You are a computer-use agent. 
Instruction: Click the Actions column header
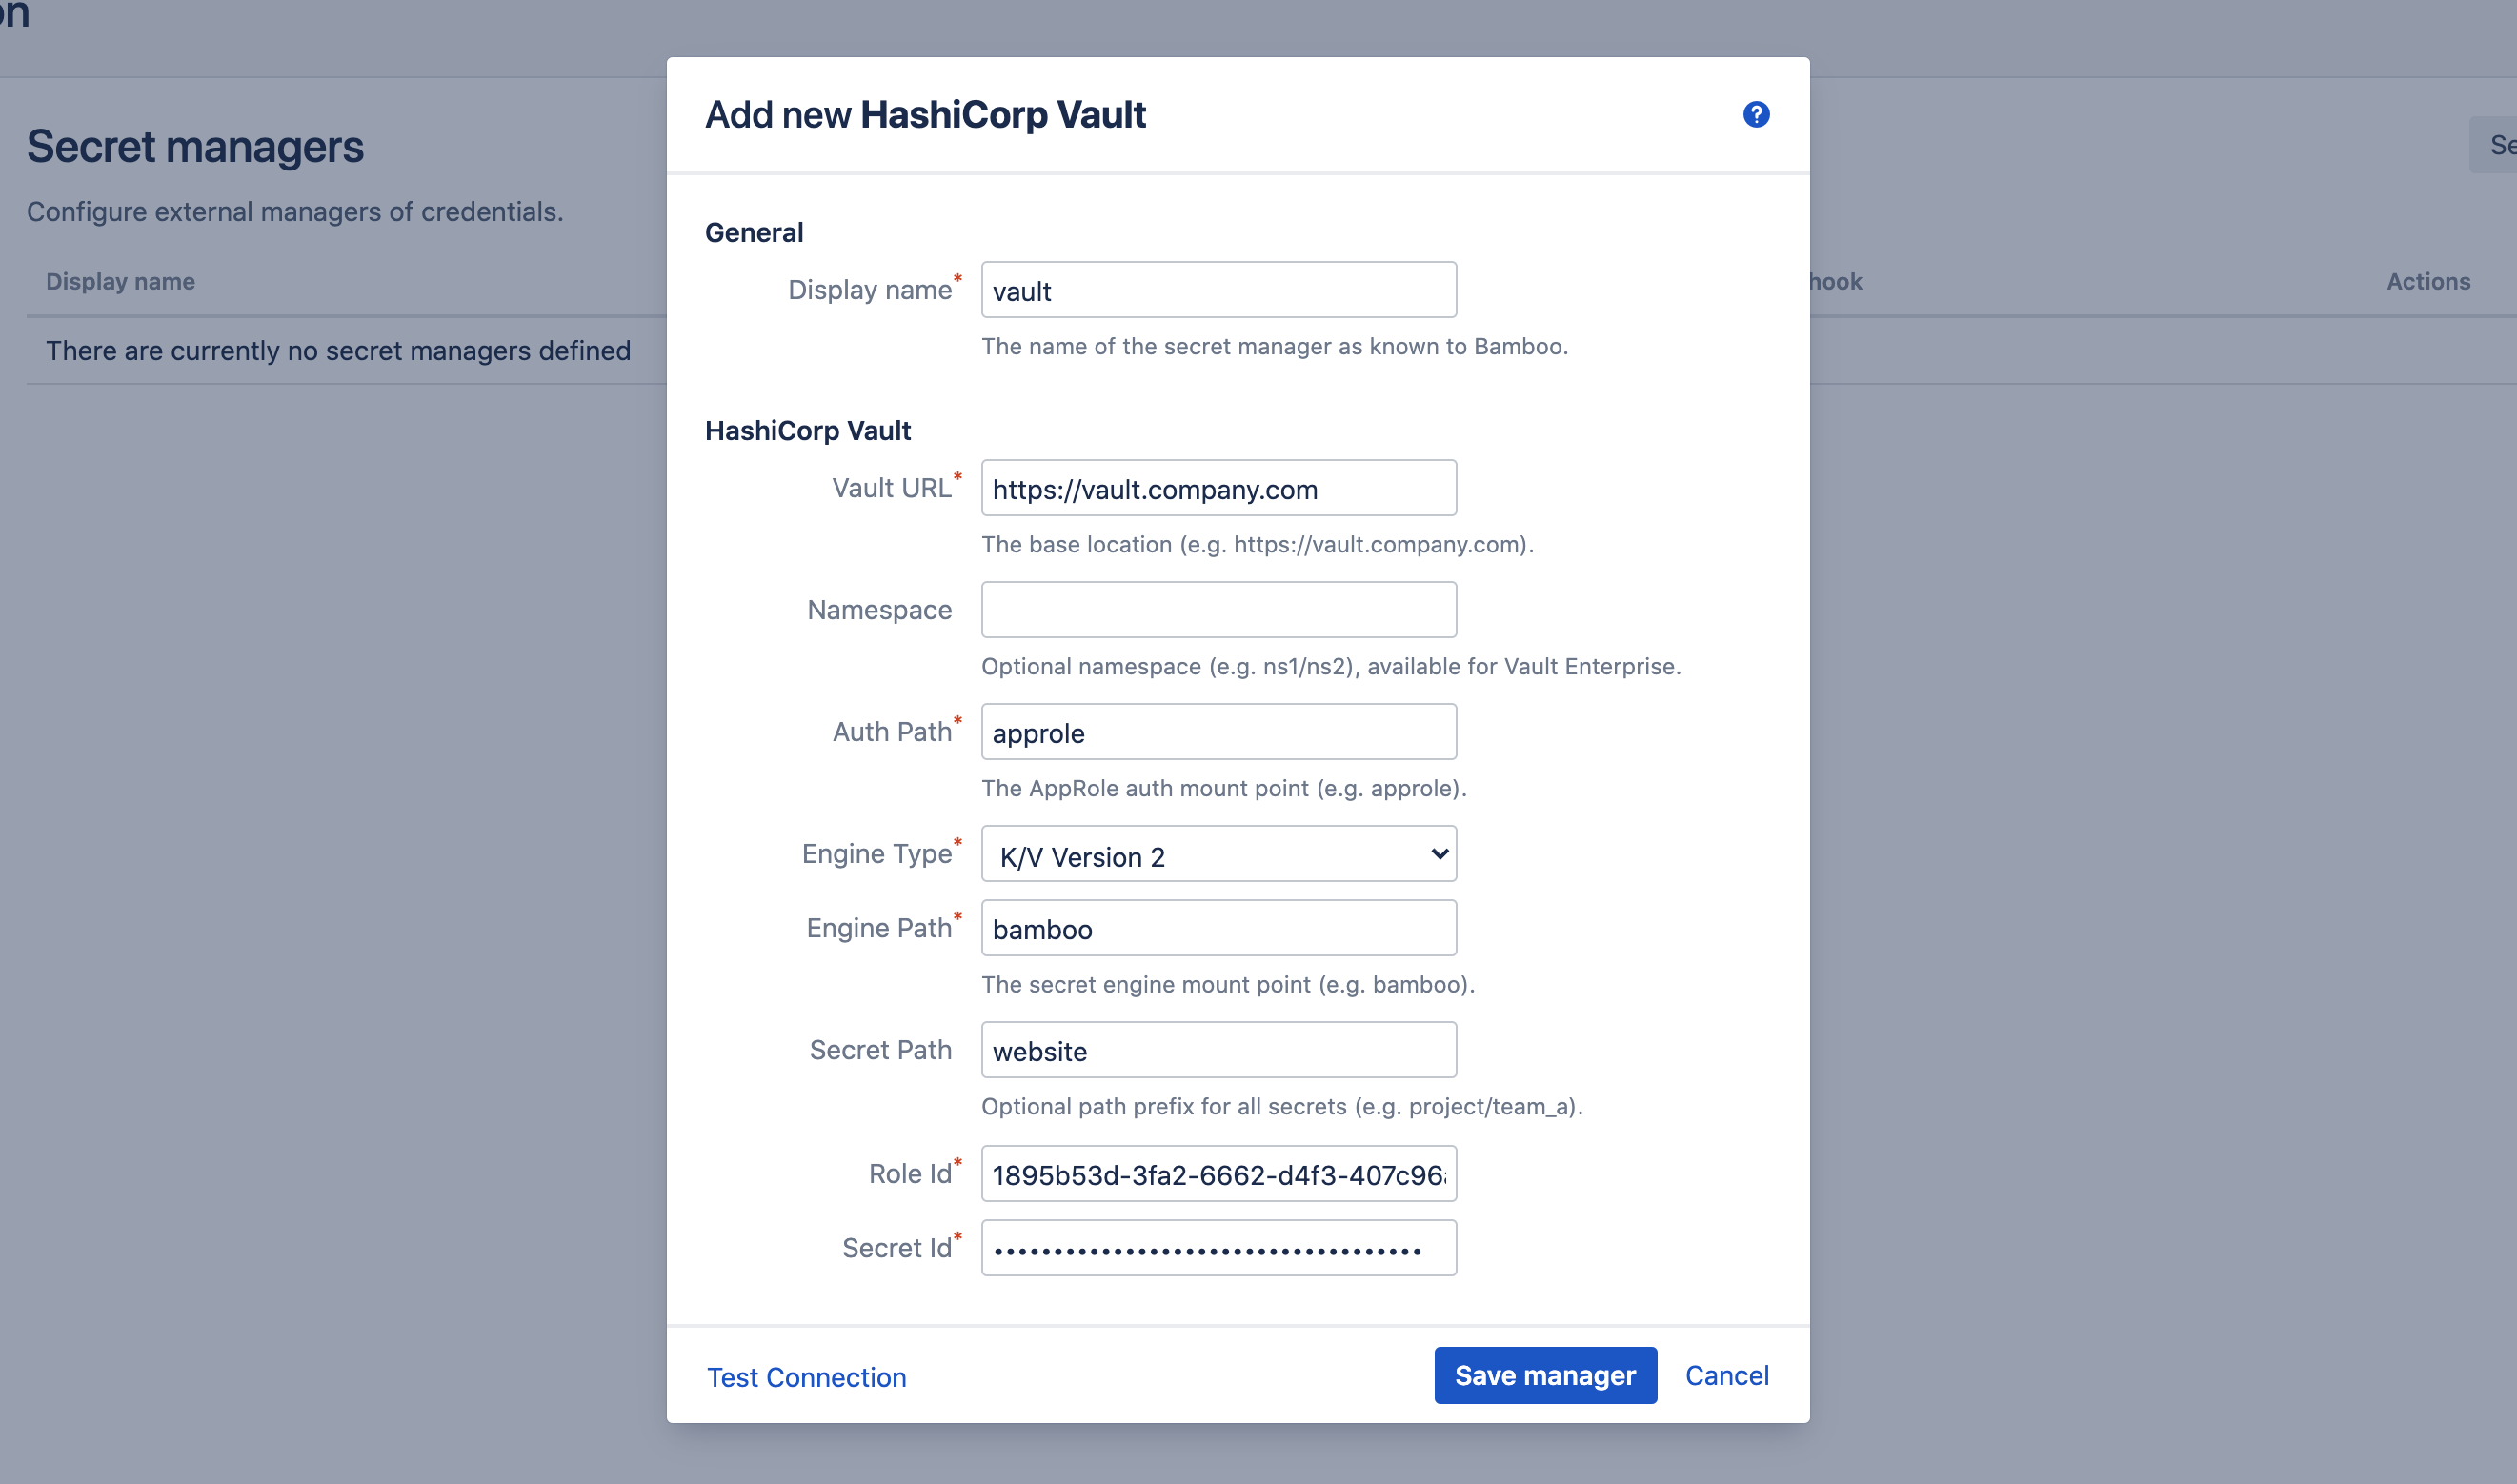click(2428, 282)
